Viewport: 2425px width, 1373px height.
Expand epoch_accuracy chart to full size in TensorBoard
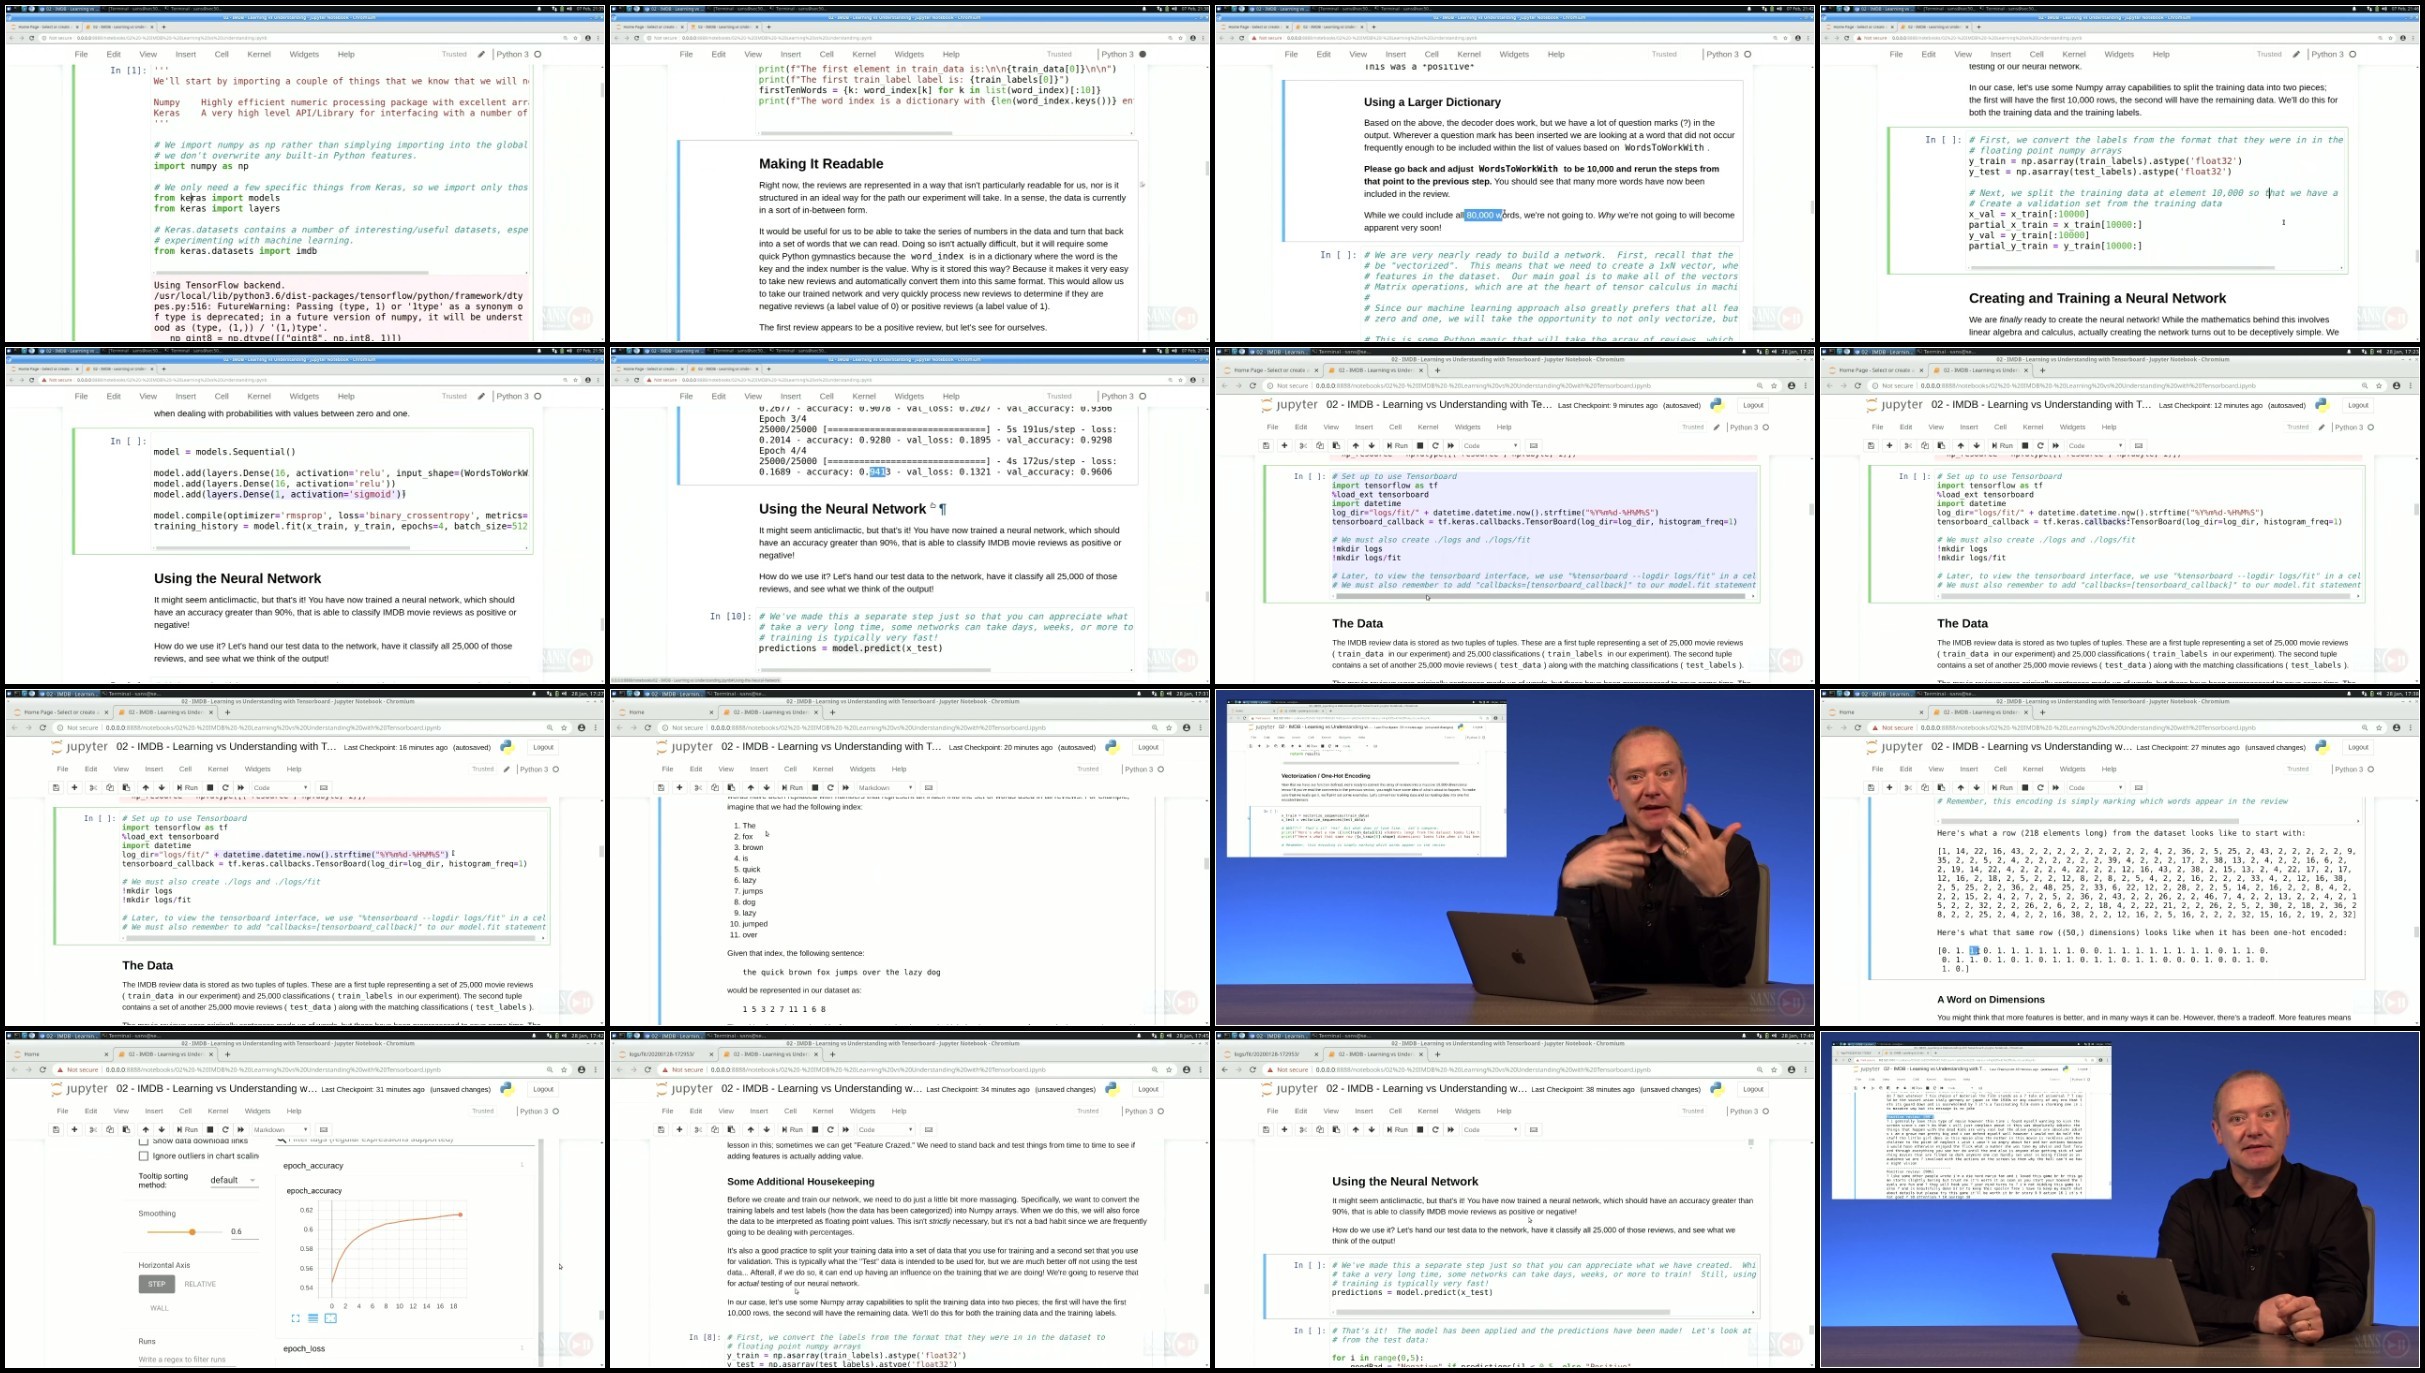tap(295, 1318)
